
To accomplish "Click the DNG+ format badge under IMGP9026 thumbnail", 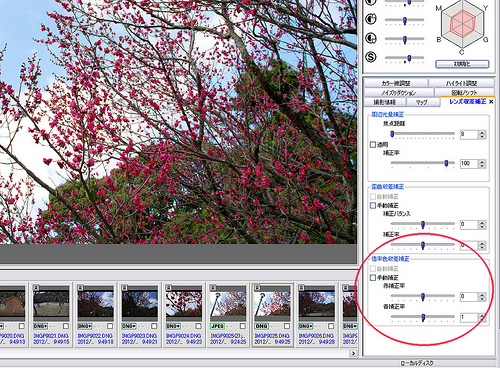I will 306,326.
